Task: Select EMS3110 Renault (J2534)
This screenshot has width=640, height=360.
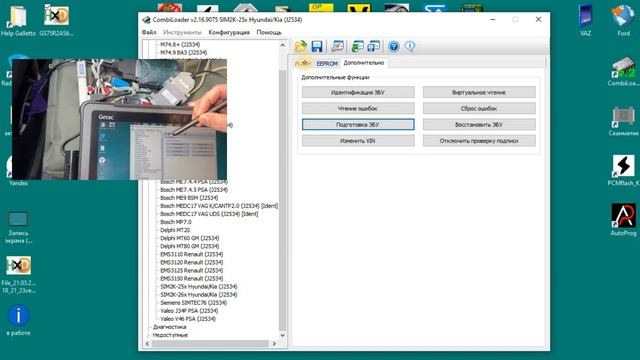Action: point(191,254)
